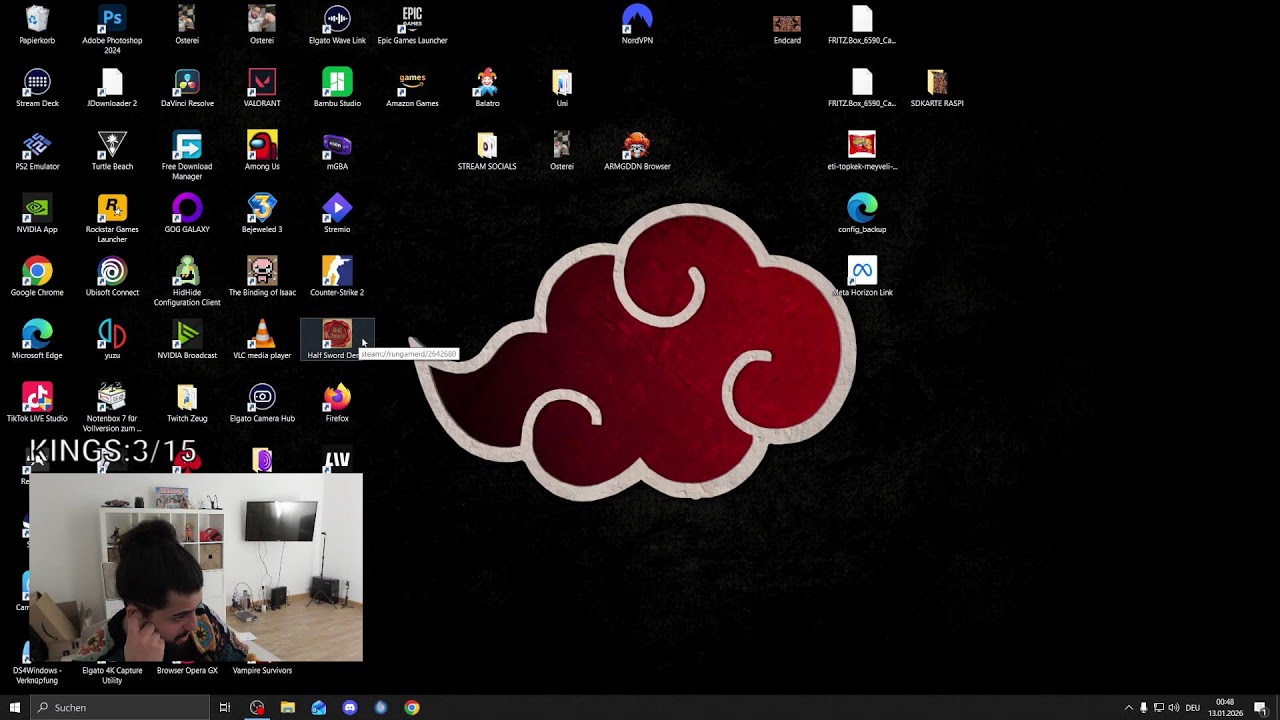
Task: Select The Binding of Isaac icon
Action: pos(262,278)
